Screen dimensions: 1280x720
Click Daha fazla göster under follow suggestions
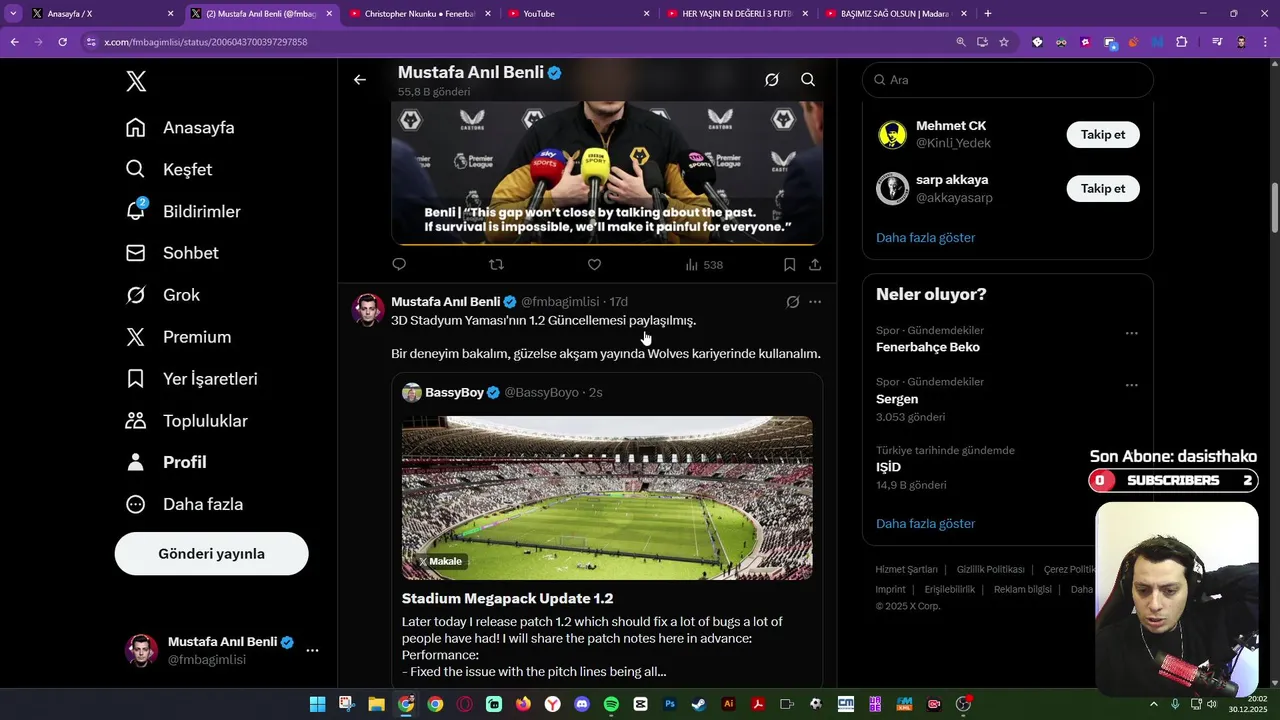coord(925,238)
